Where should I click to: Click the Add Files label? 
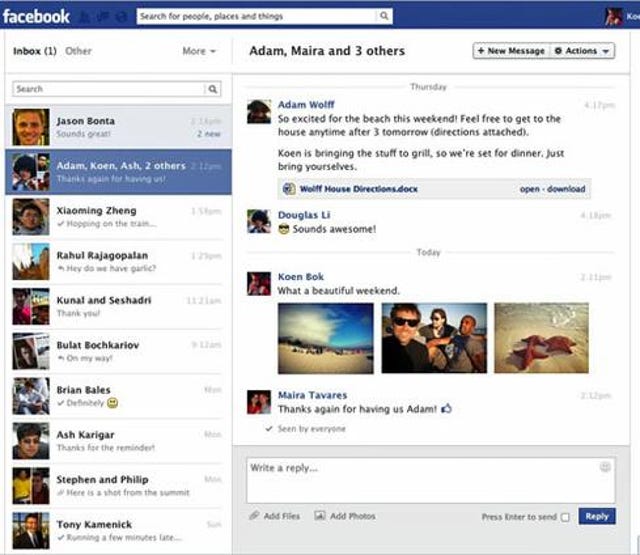(282, 516)
